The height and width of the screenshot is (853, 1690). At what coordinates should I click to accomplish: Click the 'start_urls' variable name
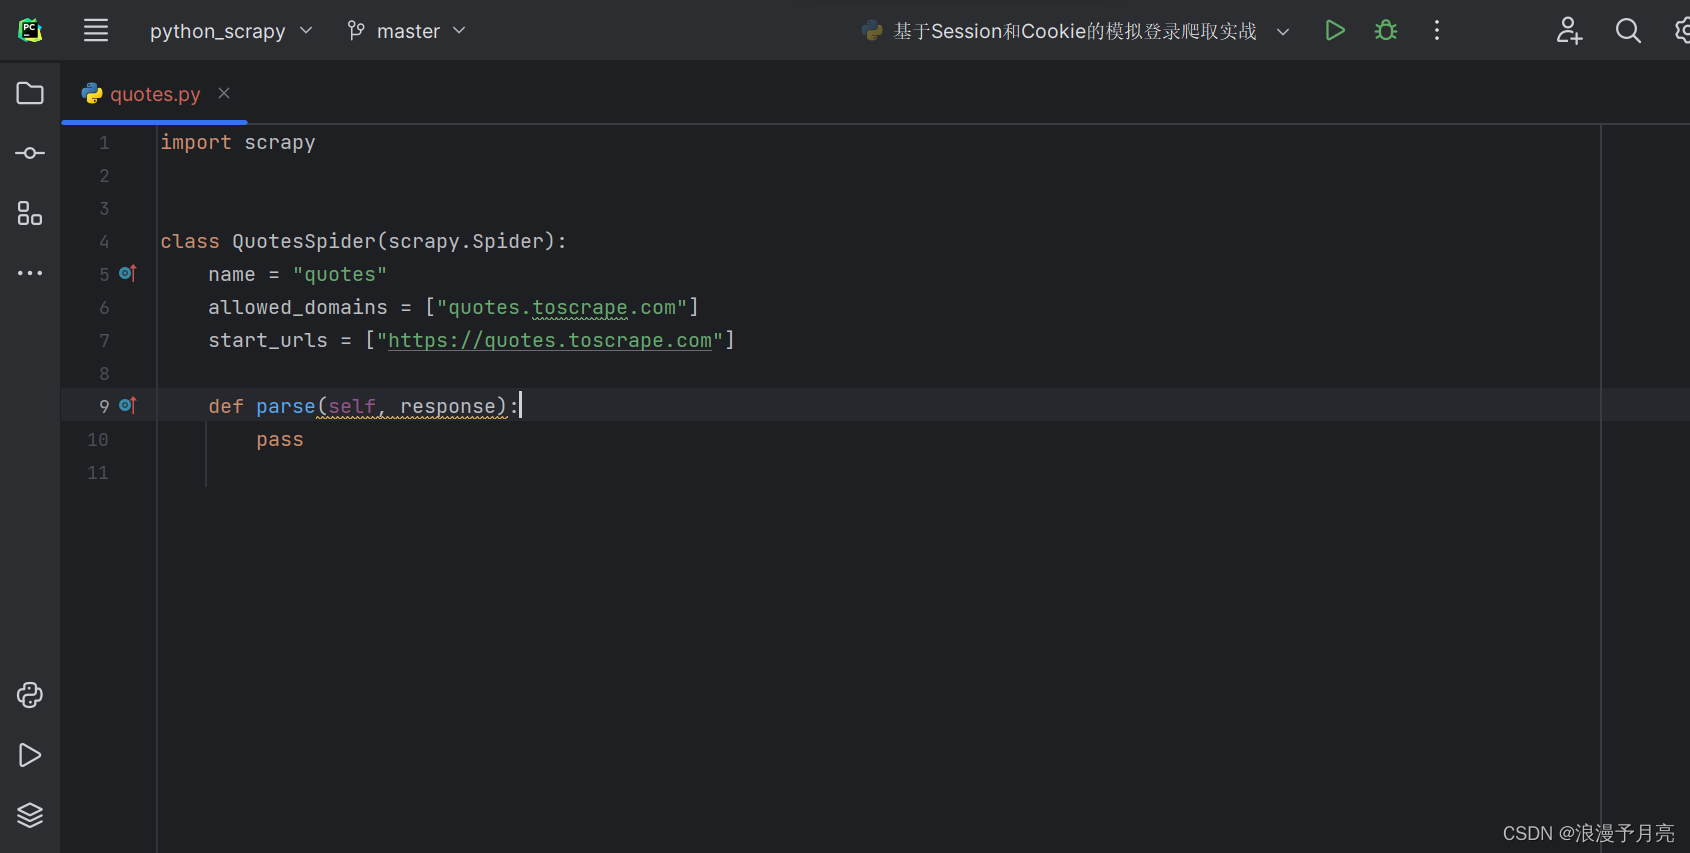coord(268,340)
